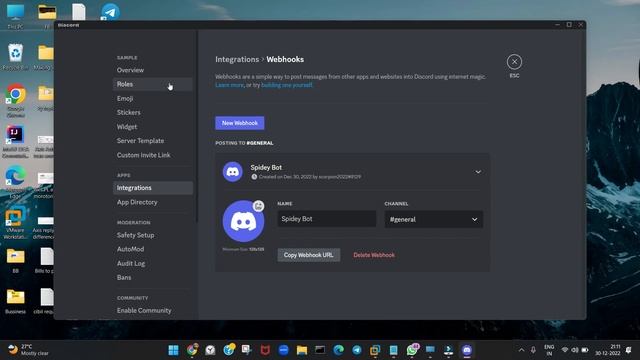640x360 pixels.
Task: Open the Wi-Fi network tray icon
Action: pos(565,350)
